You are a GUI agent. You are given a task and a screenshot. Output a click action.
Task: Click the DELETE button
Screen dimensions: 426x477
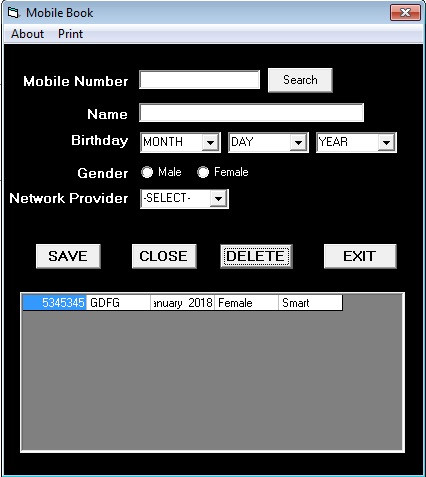coord(256,256)
